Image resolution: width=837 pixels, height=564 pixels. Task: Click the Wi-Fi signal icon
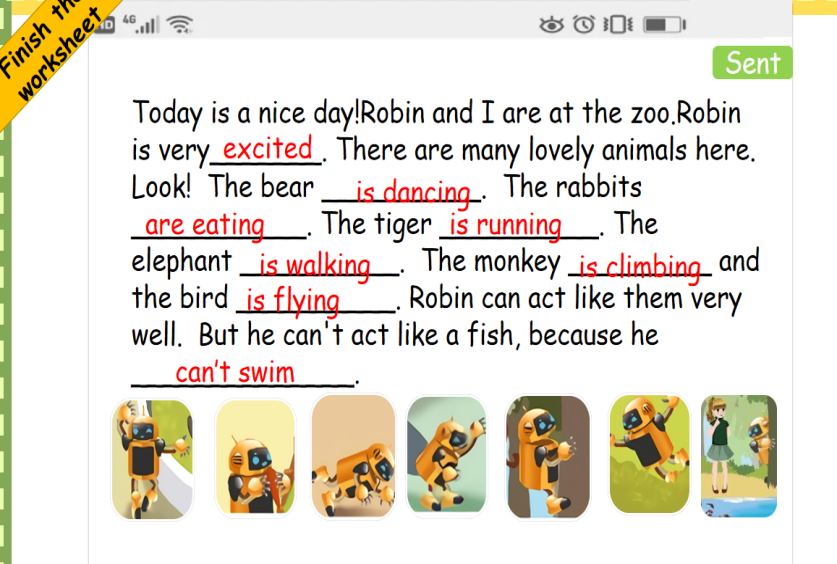pos(179,24)
